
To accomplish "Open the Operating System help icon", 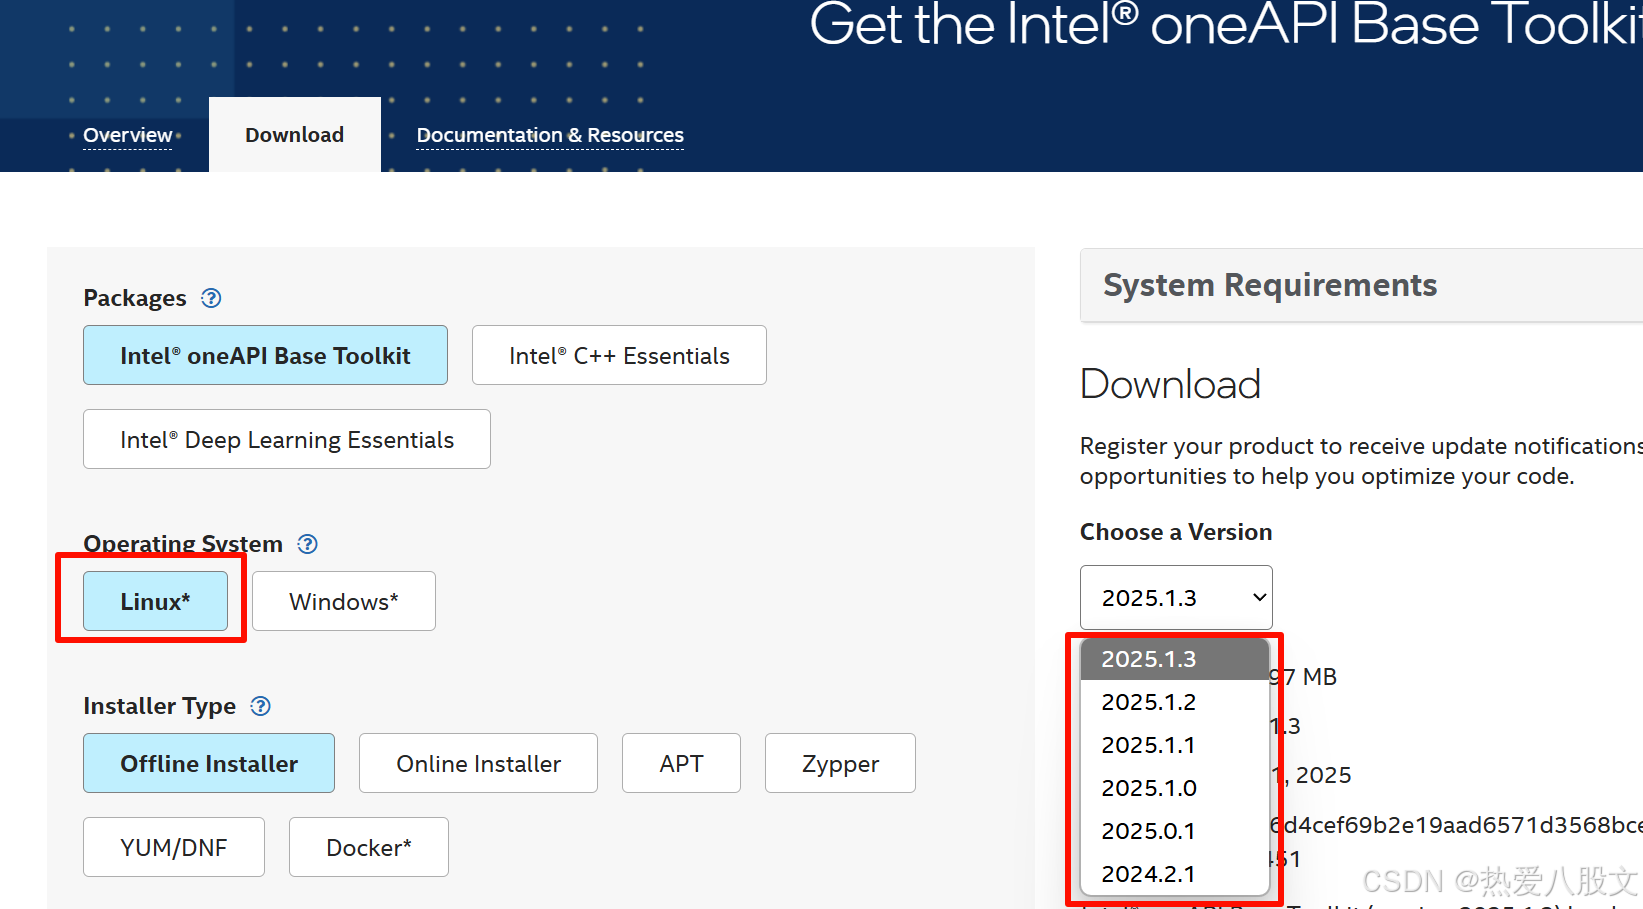I will 307,543.
